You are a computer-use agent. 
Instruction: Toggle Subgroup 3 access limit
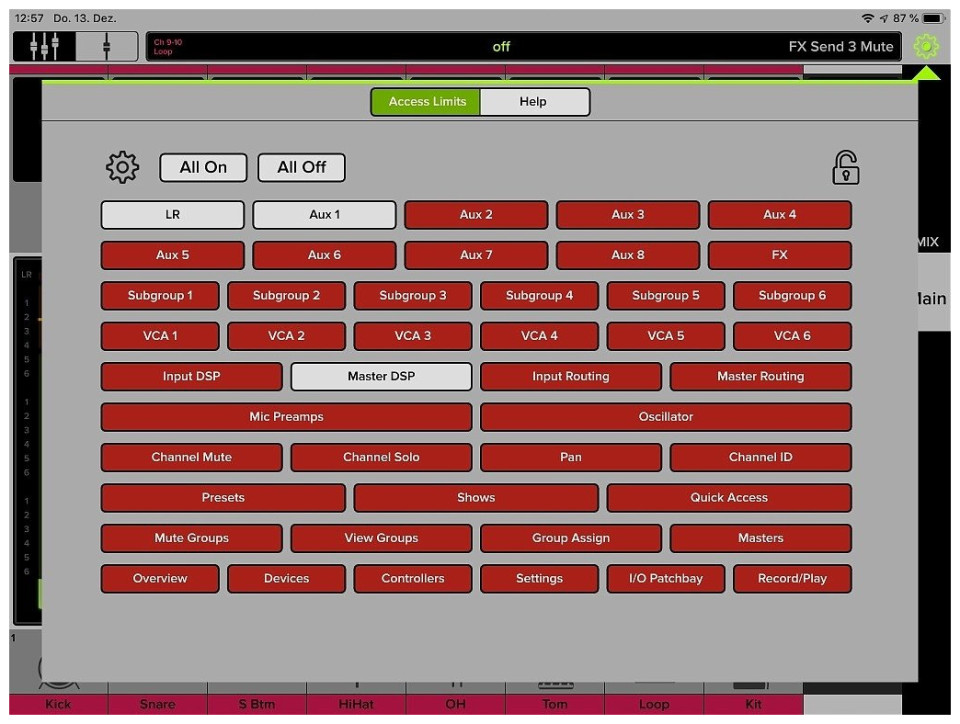click(x=413, y=296)
